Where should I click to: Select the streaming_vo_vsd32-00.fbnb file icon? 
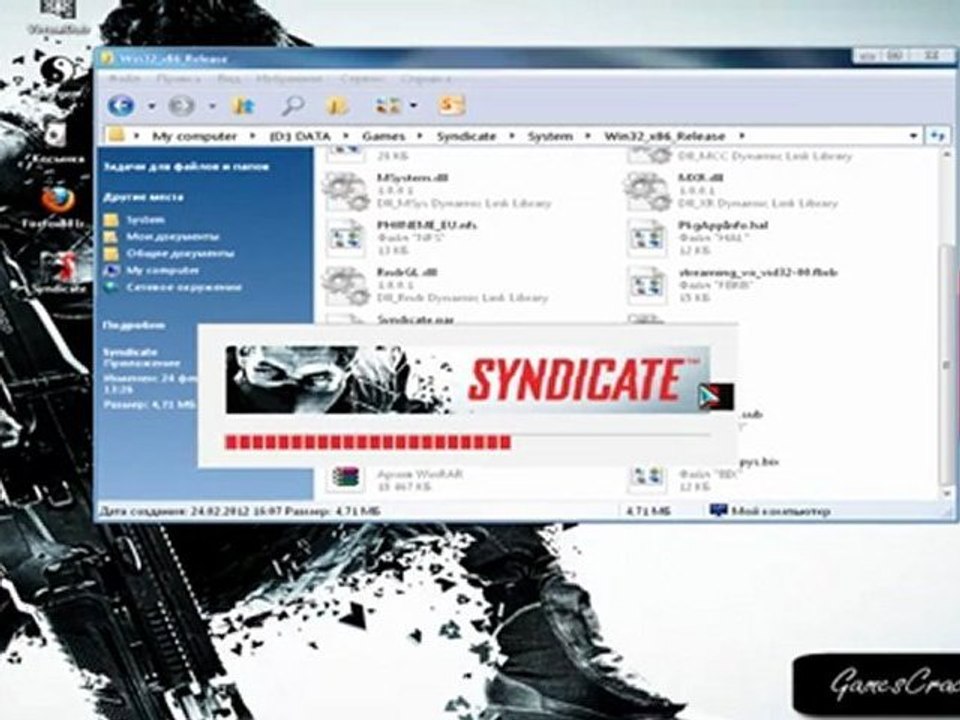(647, 286)
